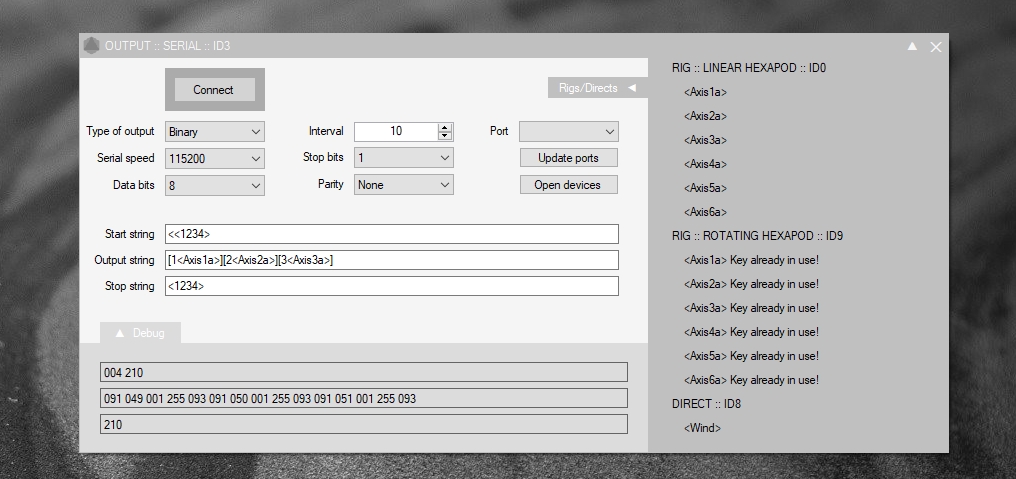This screenshot has width=1016, height=479.
Task: Select DIRECT :: ID8 header
Action: click(706, 404)
